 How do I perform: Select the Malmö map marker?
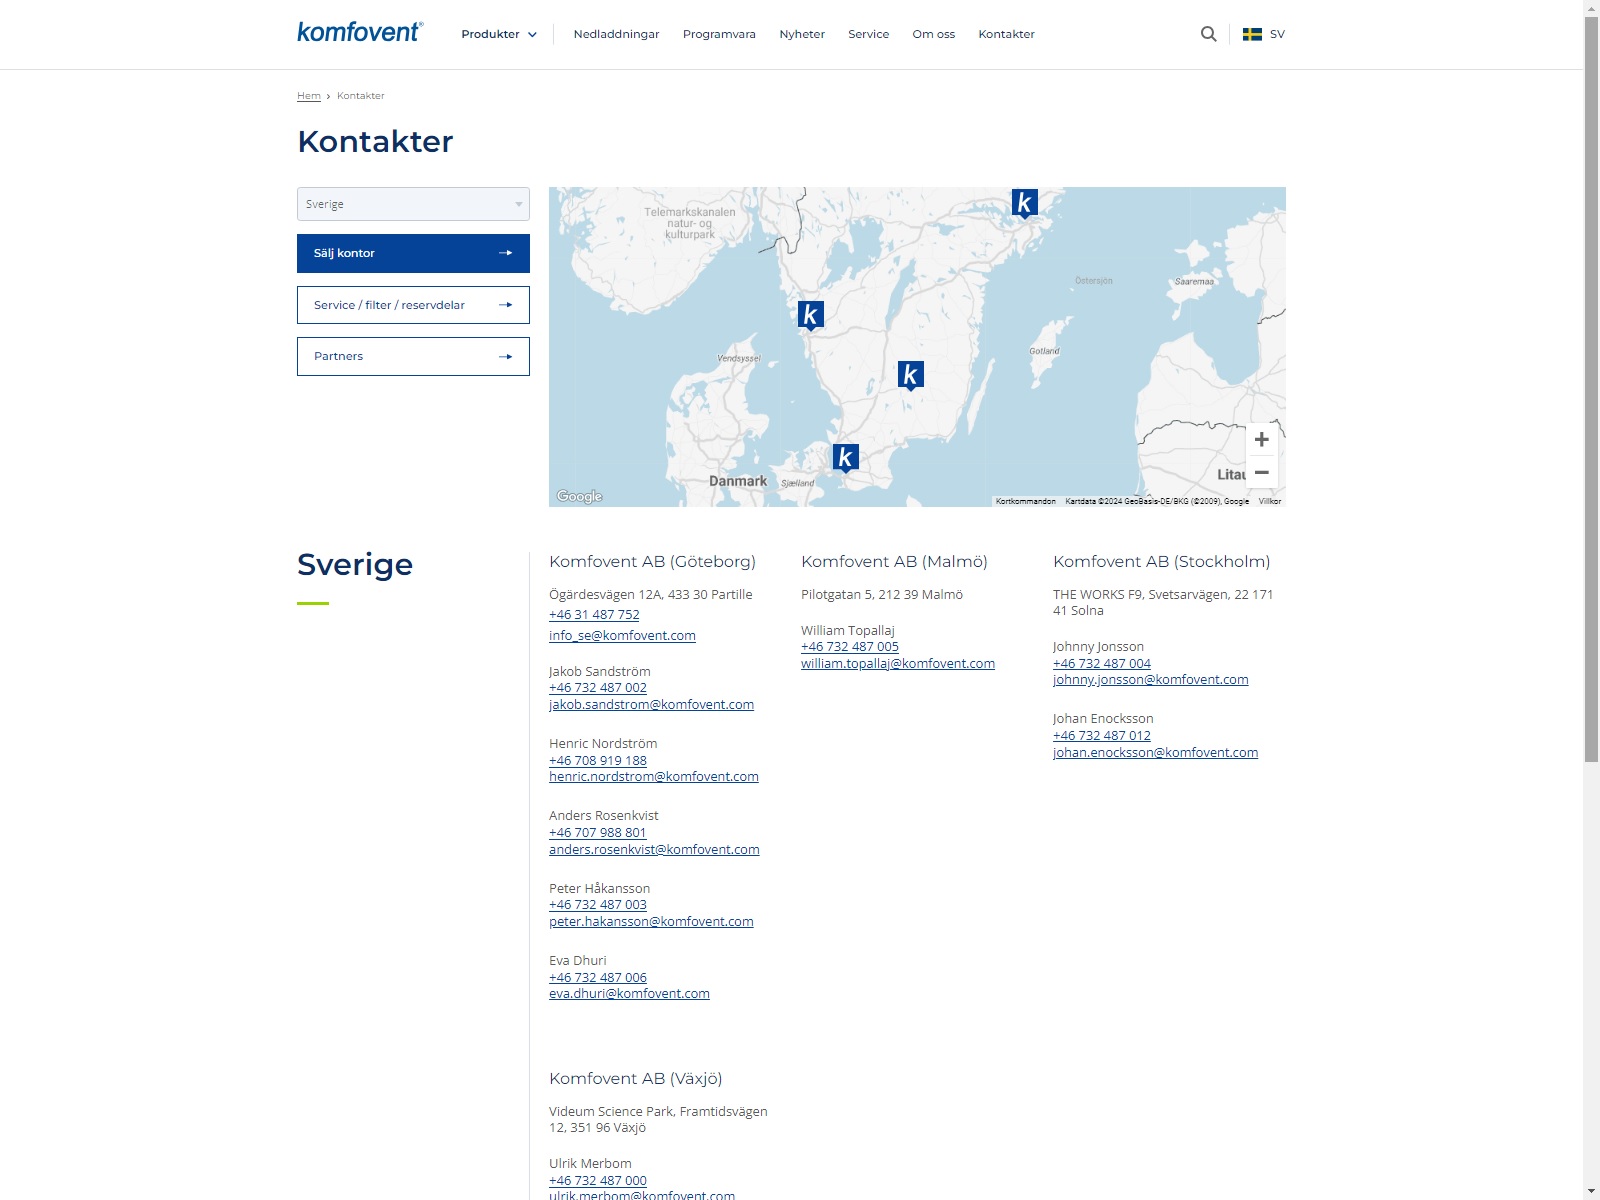(845, 457)
